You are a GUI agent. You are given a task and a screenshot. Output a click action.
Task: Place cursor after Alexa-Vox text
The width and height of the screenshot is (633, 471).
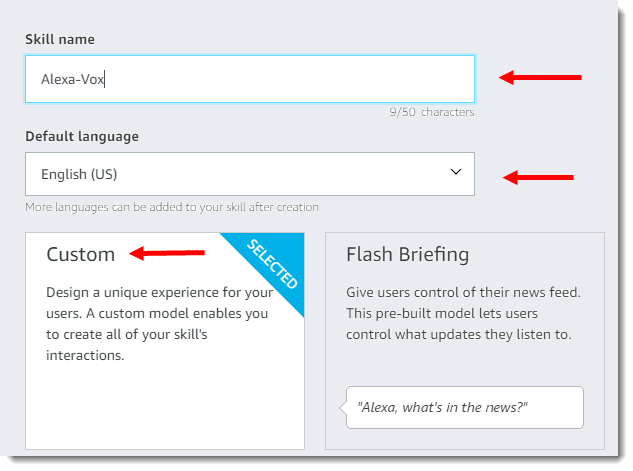pyautogui.click(x=105, y=79)
